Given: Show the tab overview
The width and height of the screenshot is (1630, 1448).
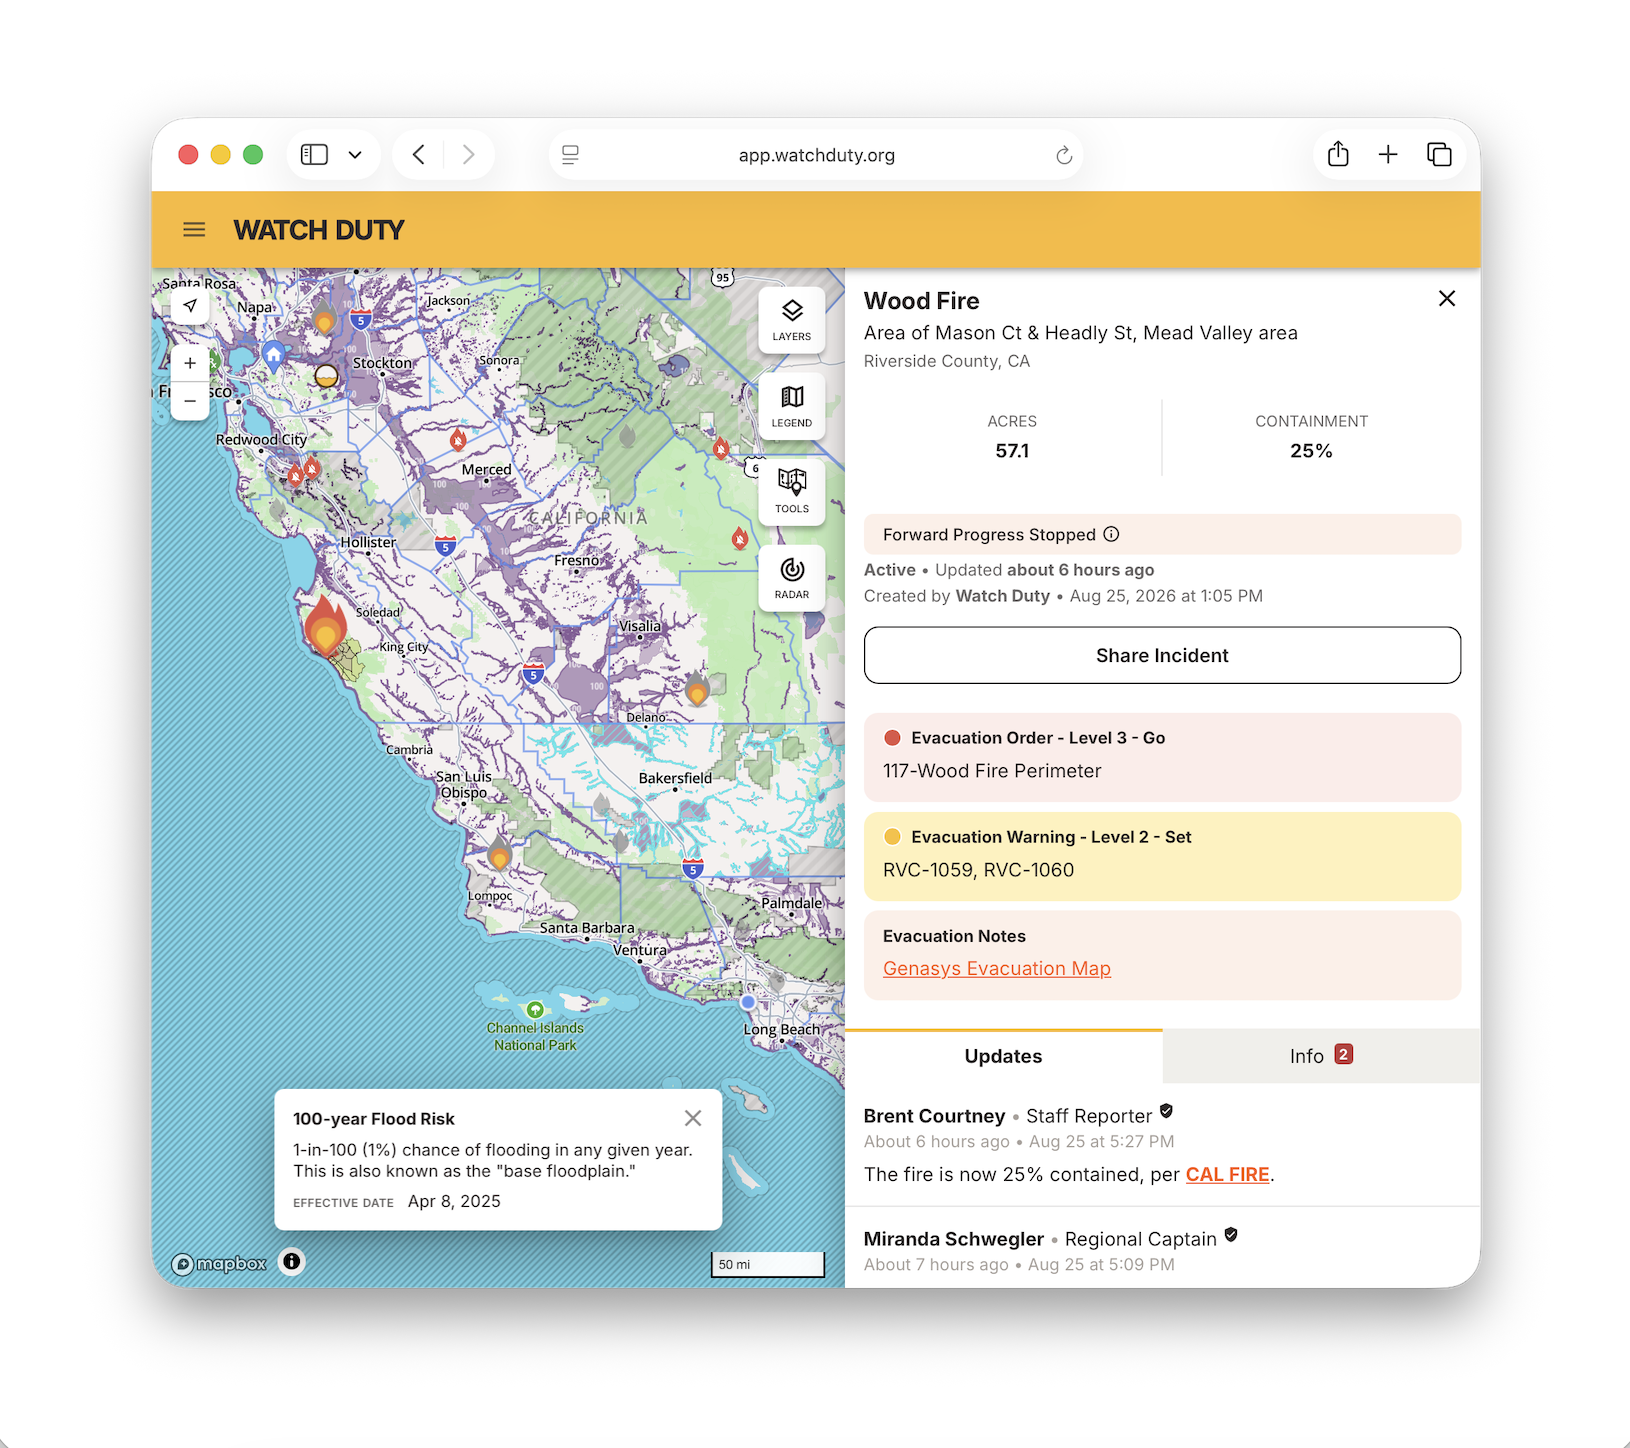Looking at the screenshot, I should point(1439,154).
